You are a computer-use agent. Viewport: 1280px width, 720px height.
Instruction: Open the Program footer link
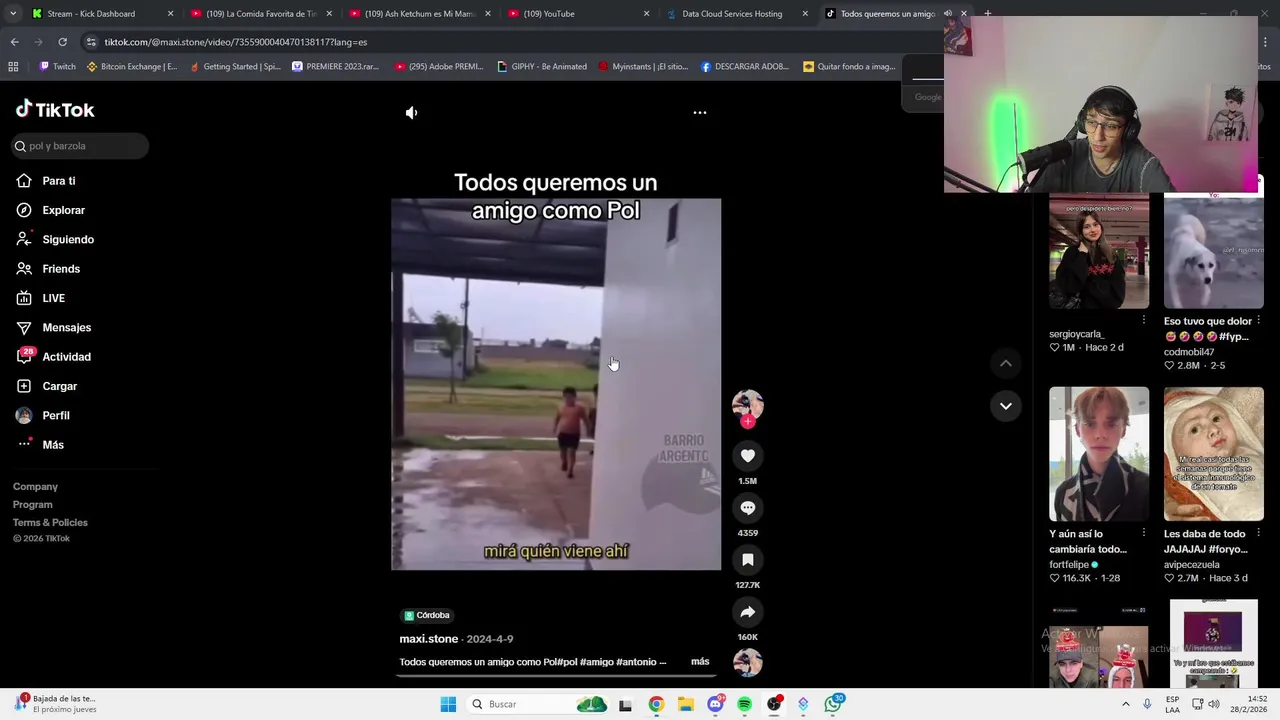(x=32, y=505)
